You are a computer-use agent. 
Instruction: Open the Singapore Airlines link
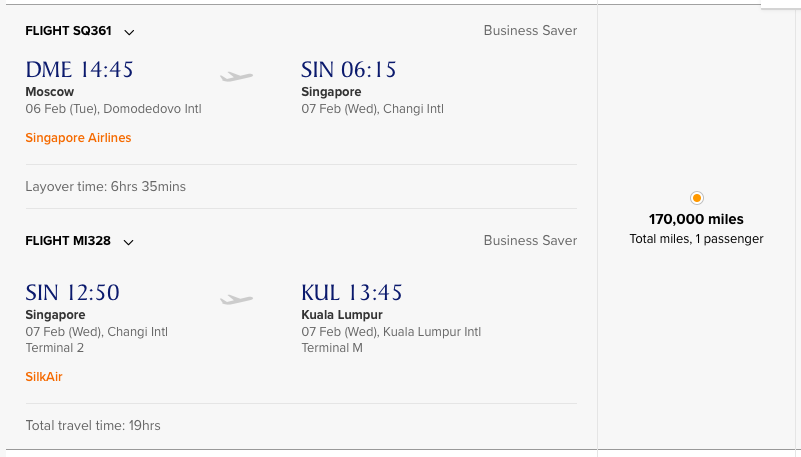click(78, 138)
